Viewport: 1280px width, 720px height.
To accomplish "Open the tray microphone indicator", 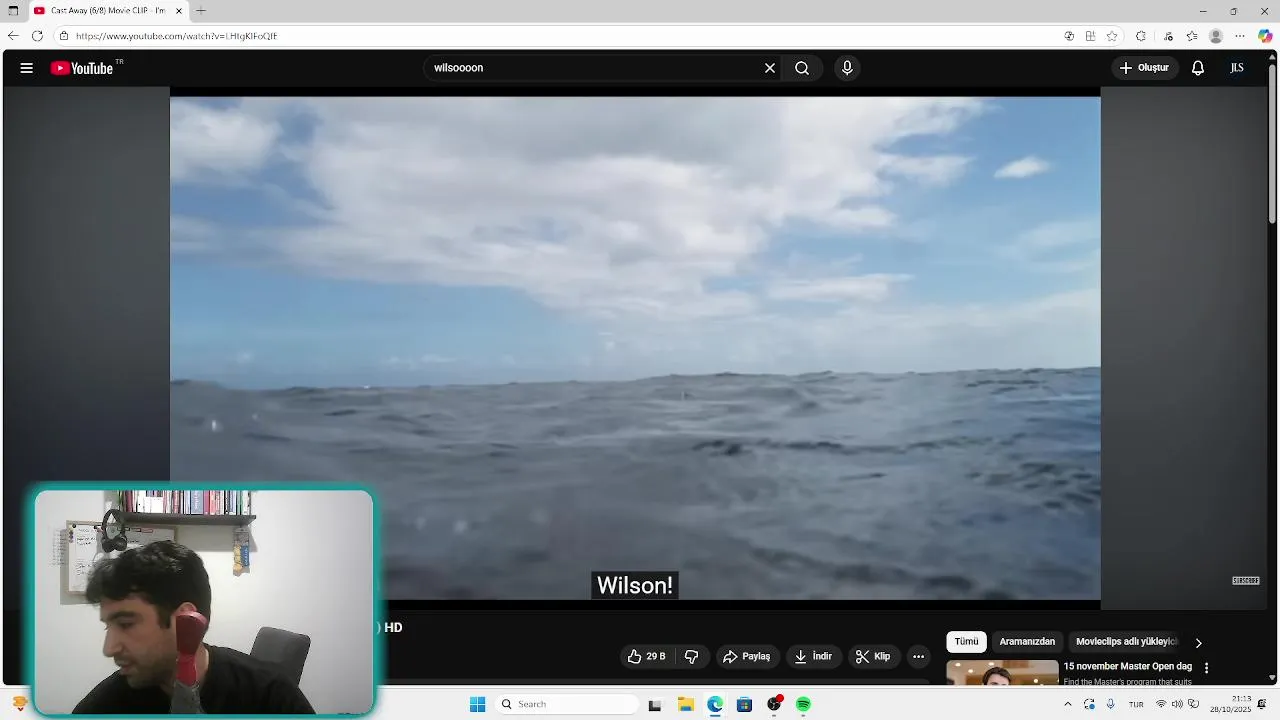I will (1110, 704).
